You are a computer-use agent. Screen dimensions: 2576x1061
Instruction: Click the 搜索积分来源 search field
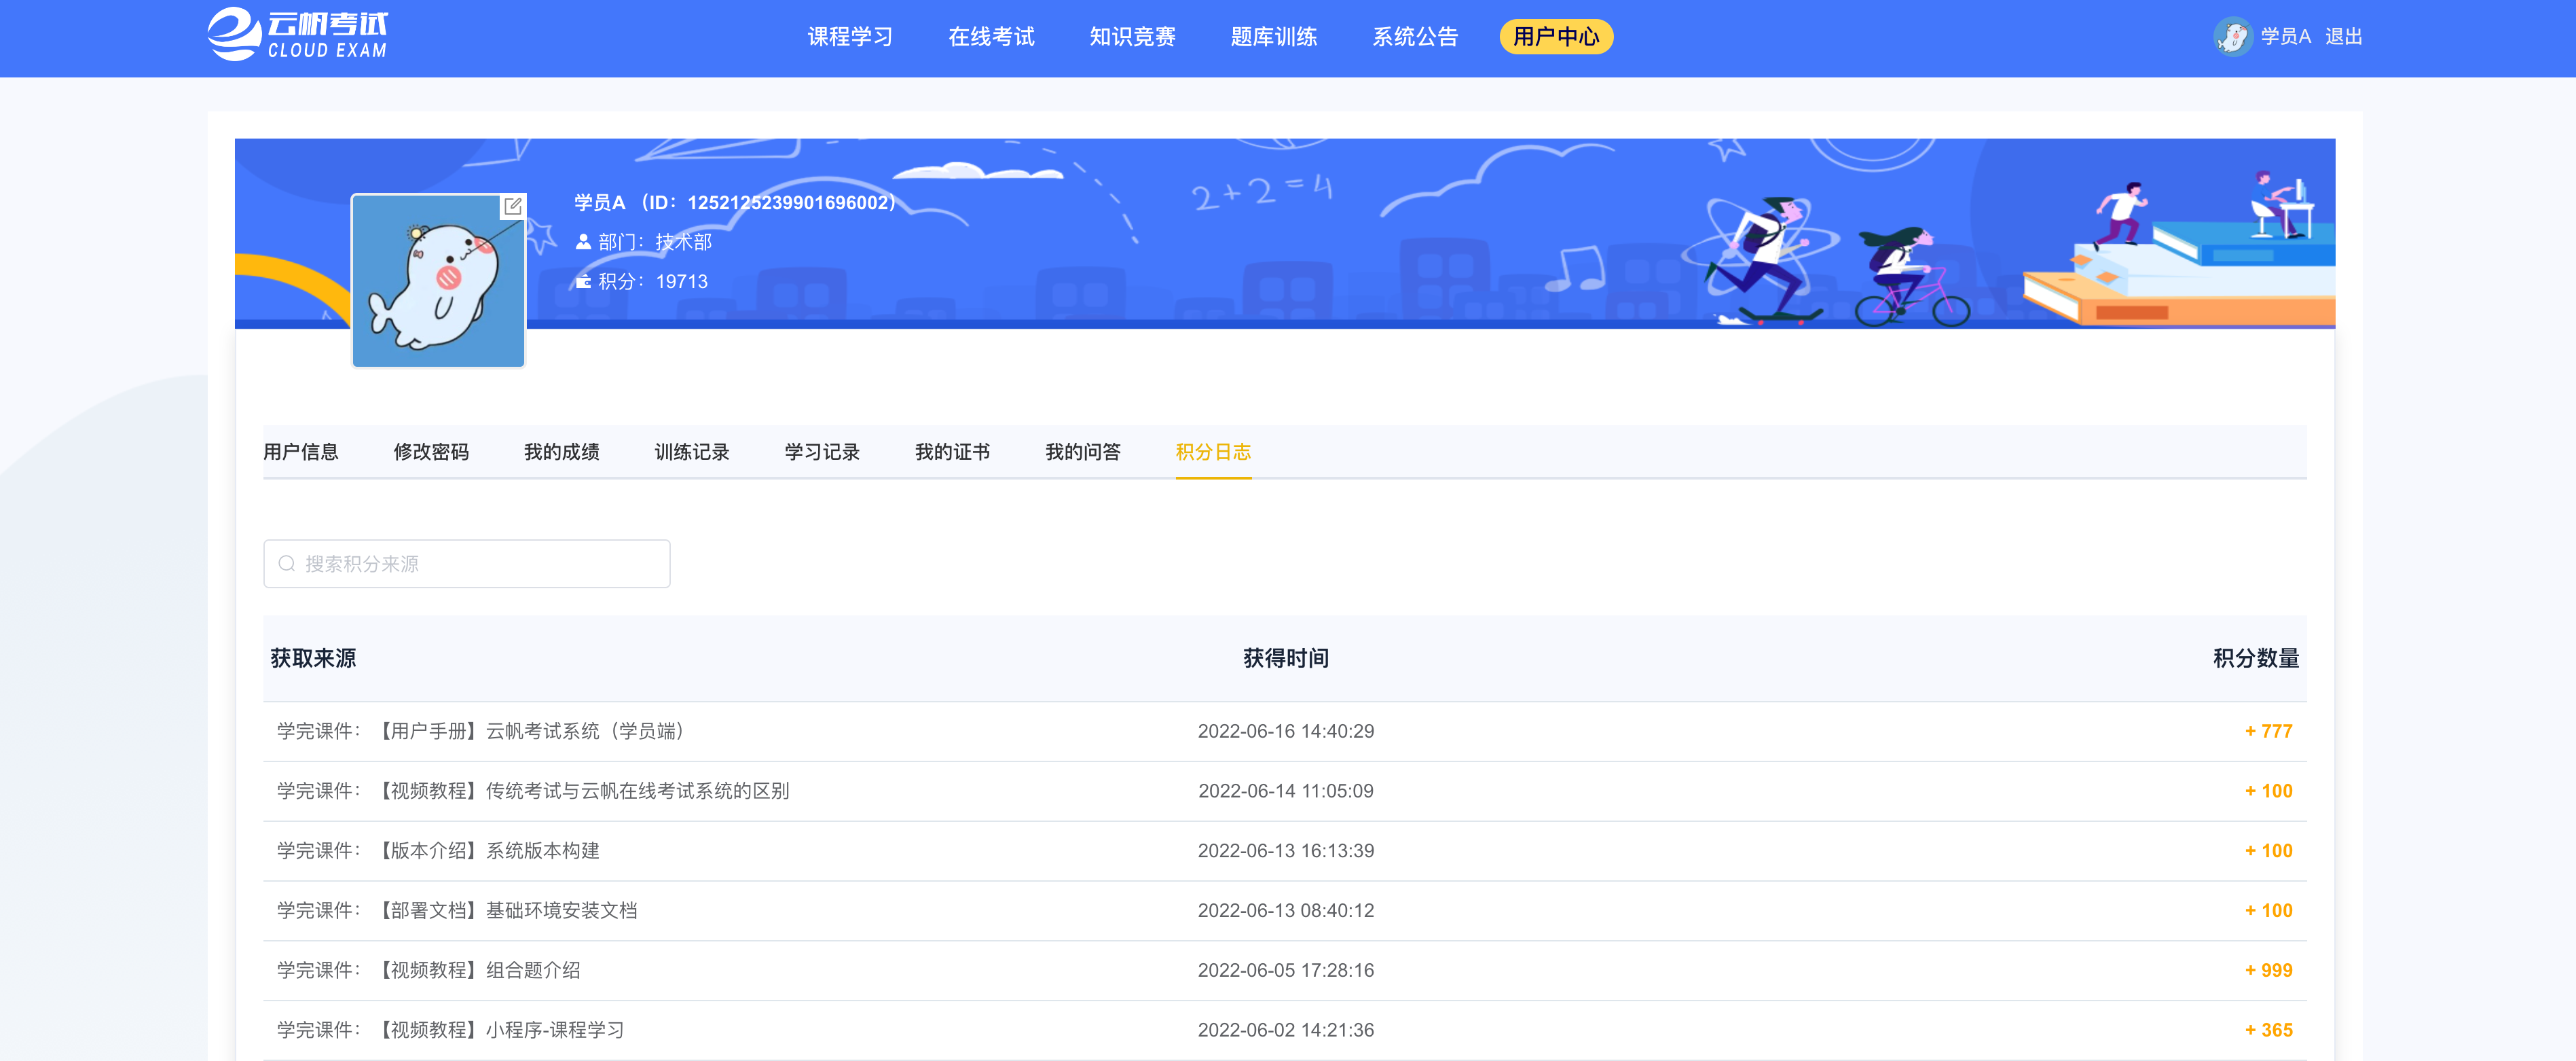coord(467,564)
